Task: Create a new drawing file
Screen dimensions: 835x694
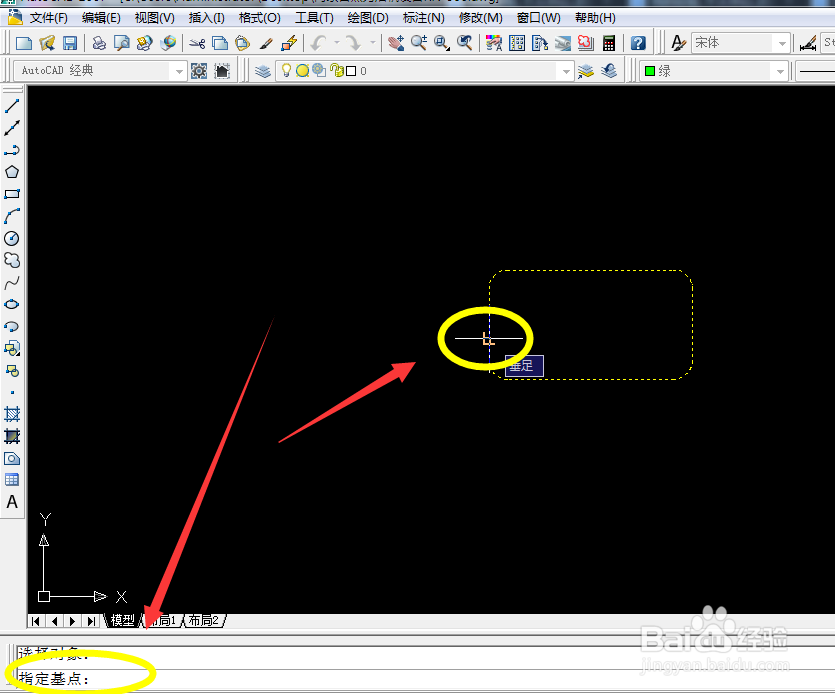Action: point(24,43)
